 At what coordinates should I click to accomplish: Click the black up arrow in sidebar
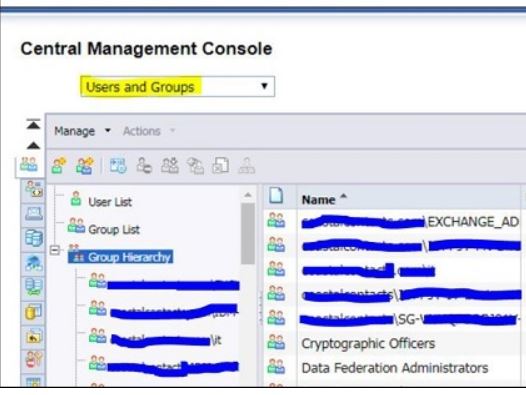click(x=33, y=145)
